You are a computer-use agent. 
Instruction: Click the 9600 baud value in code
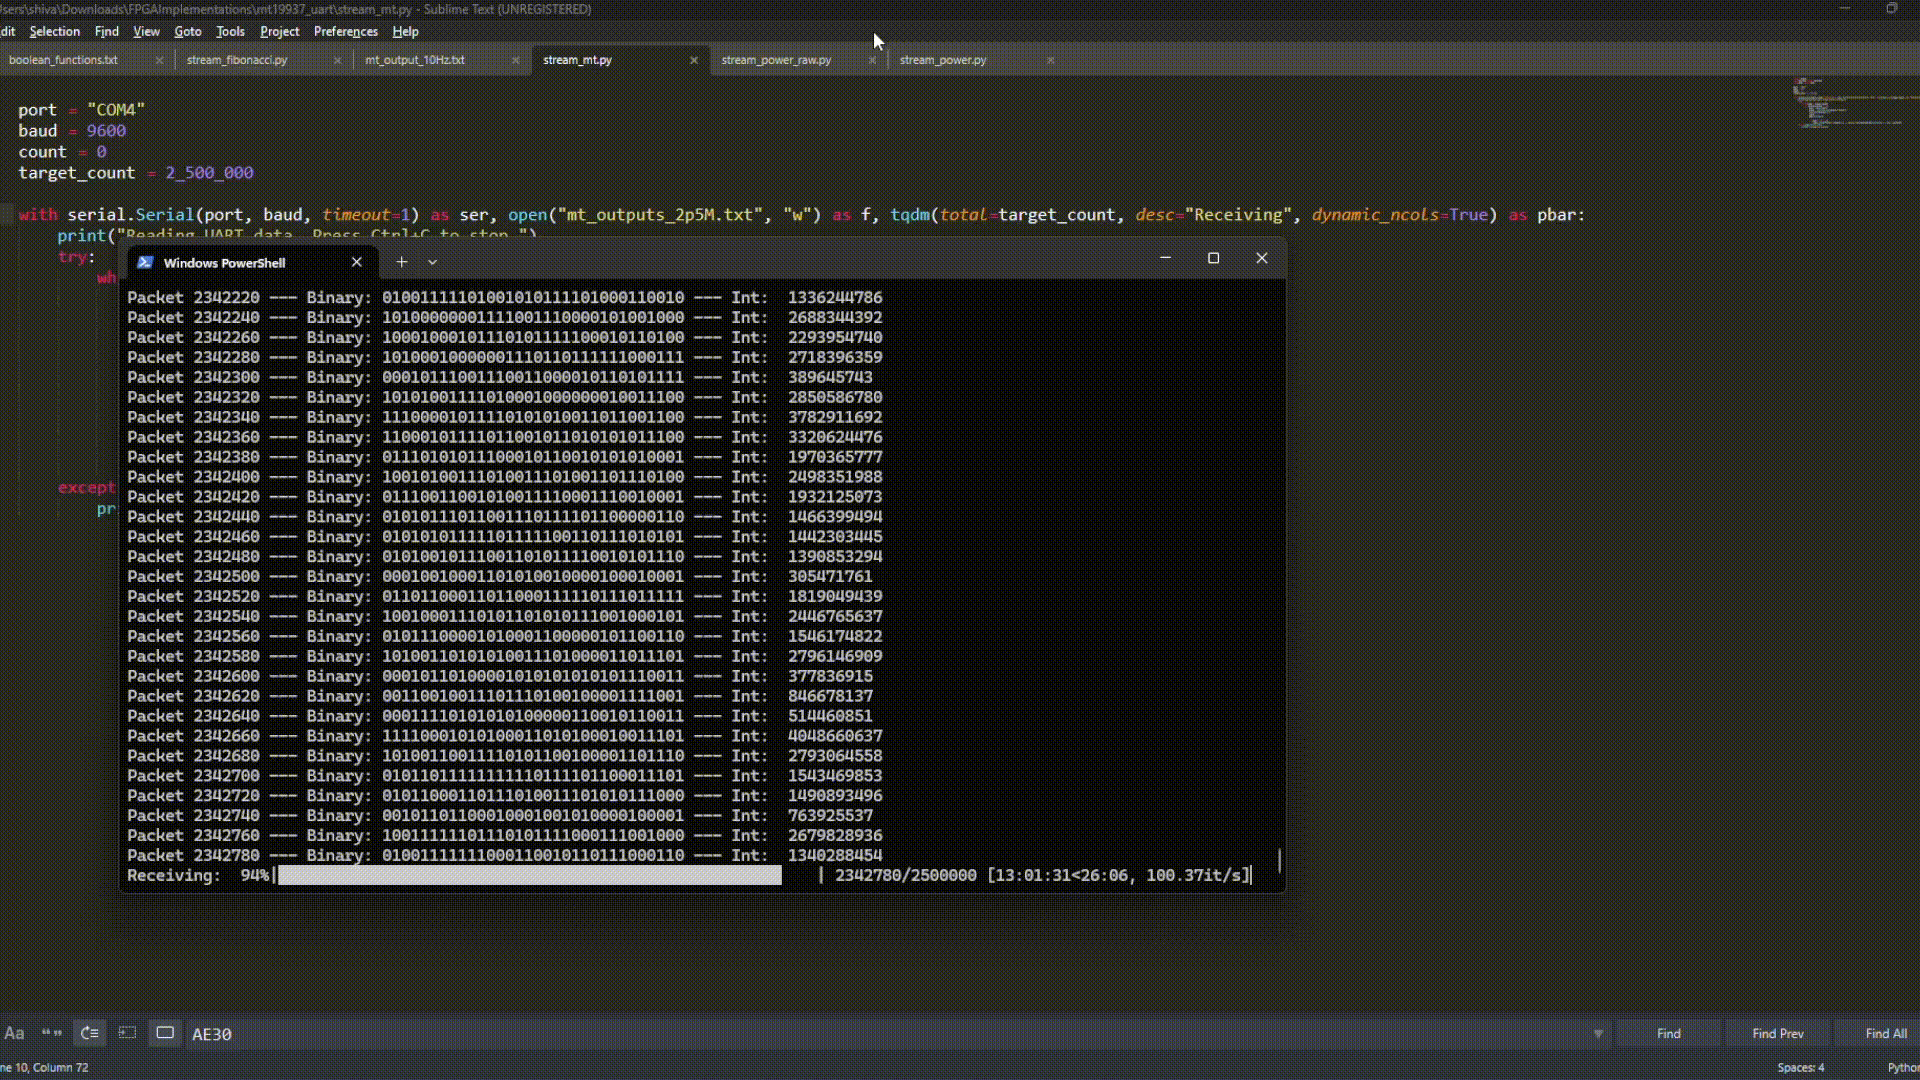pyautogui.click(x=106, y=131)
